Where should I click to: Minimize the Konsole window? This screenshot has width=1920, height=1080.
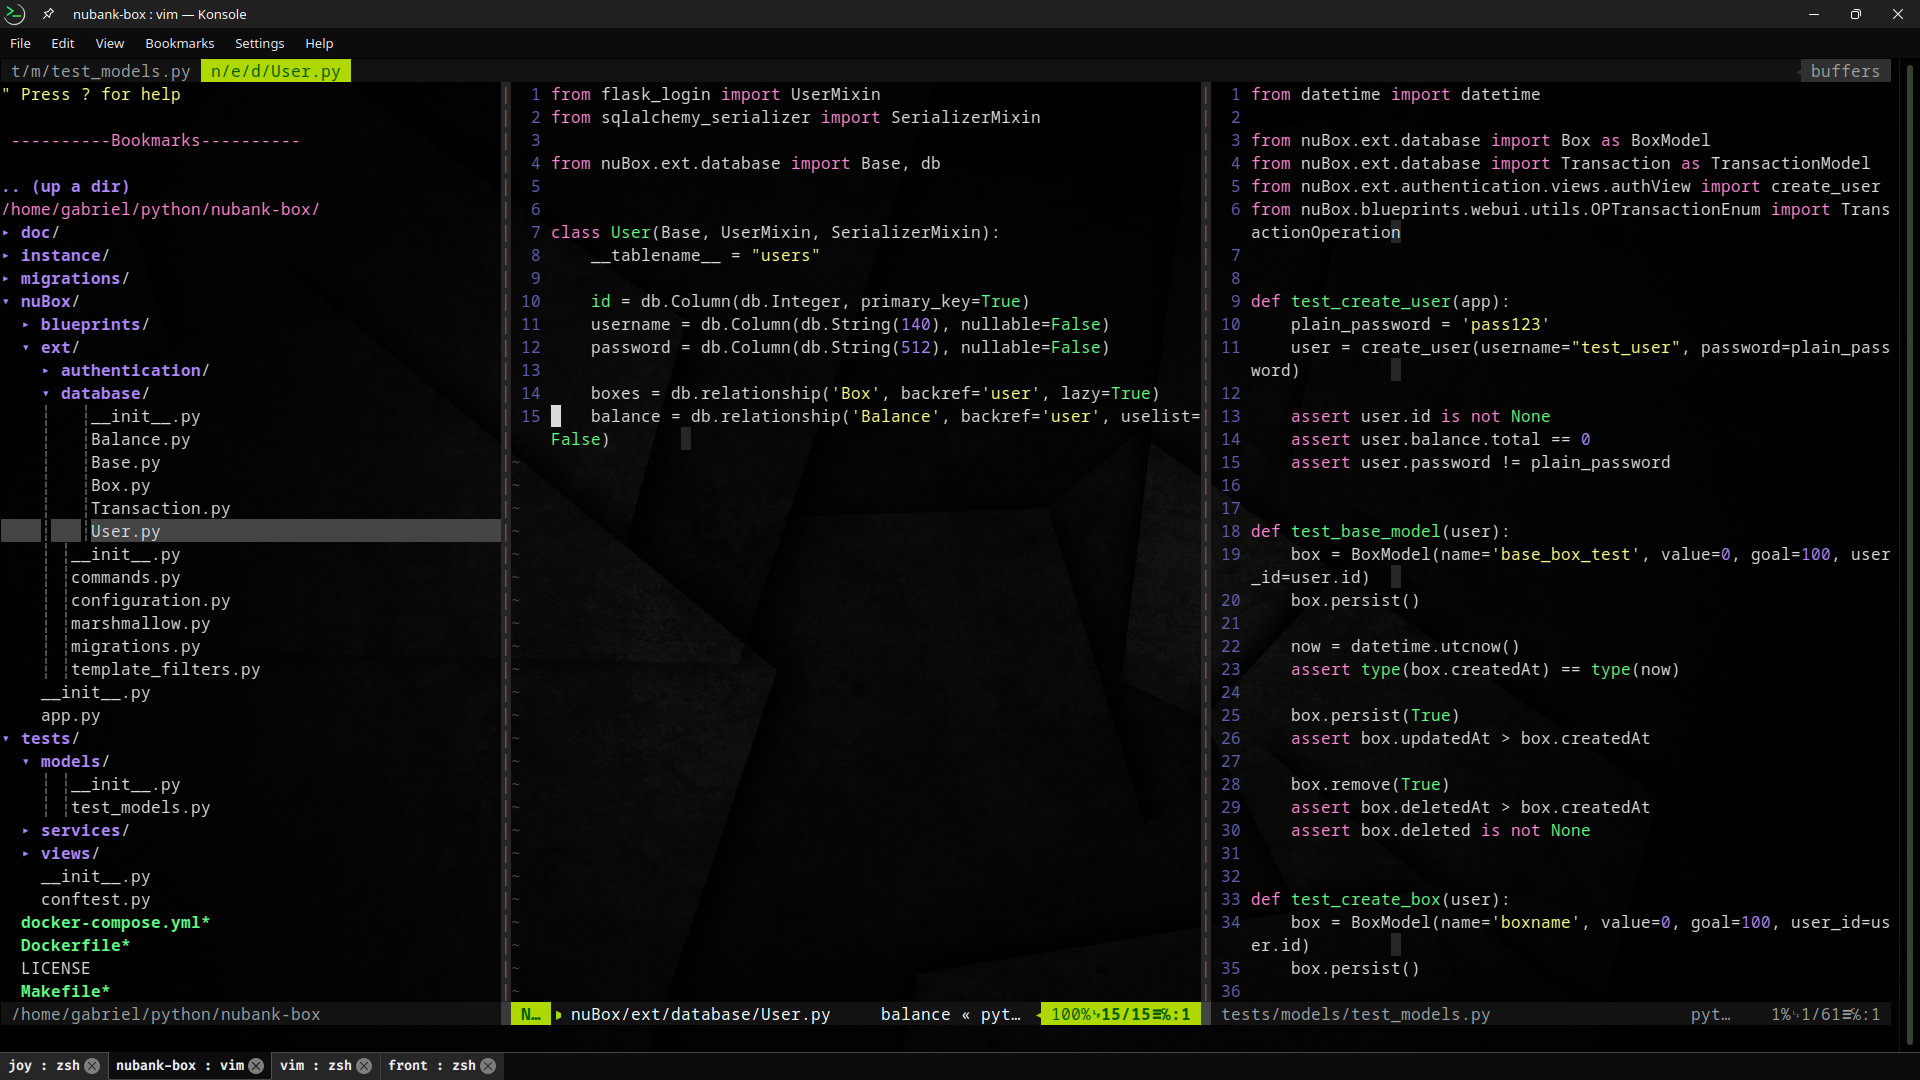pyautogui.click(x=1814, y=14)
